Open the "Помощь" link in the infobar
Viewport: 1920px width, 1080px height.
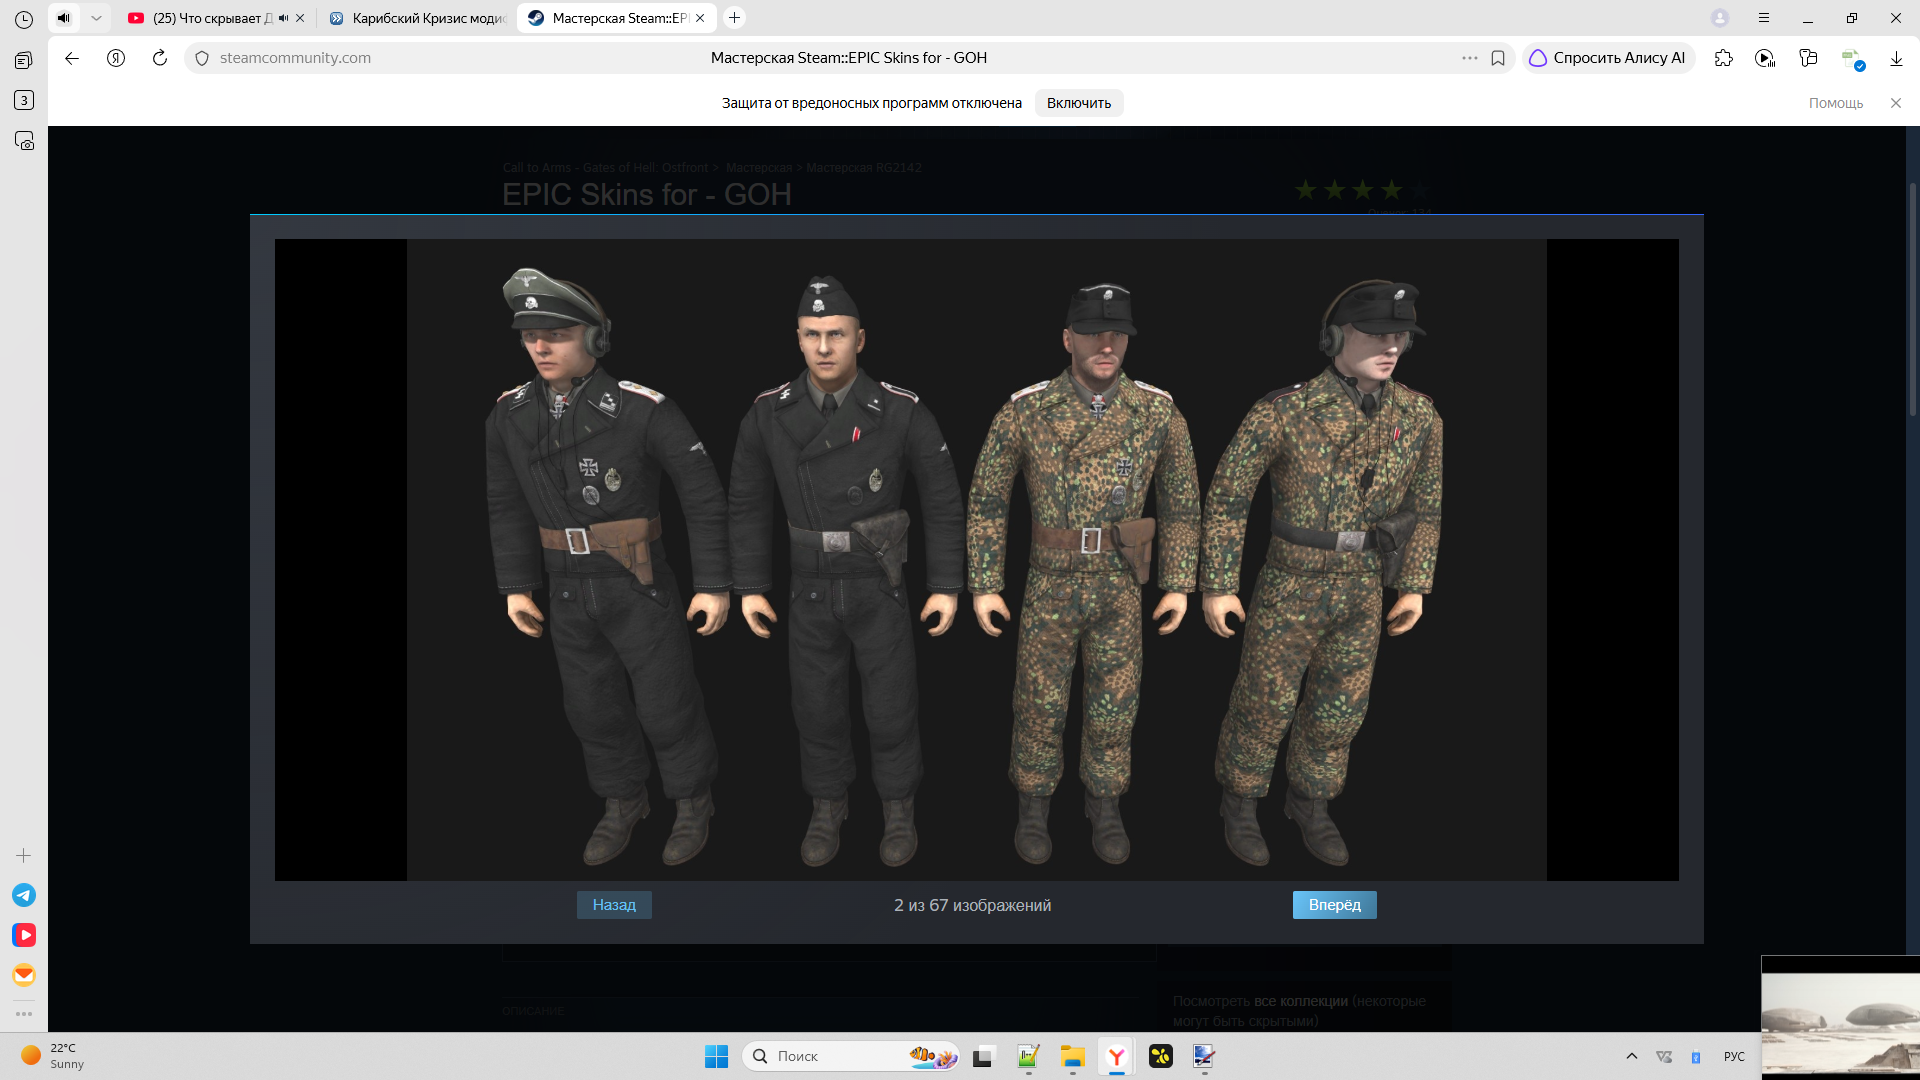pyautogui.click(x=1836, y=103)
